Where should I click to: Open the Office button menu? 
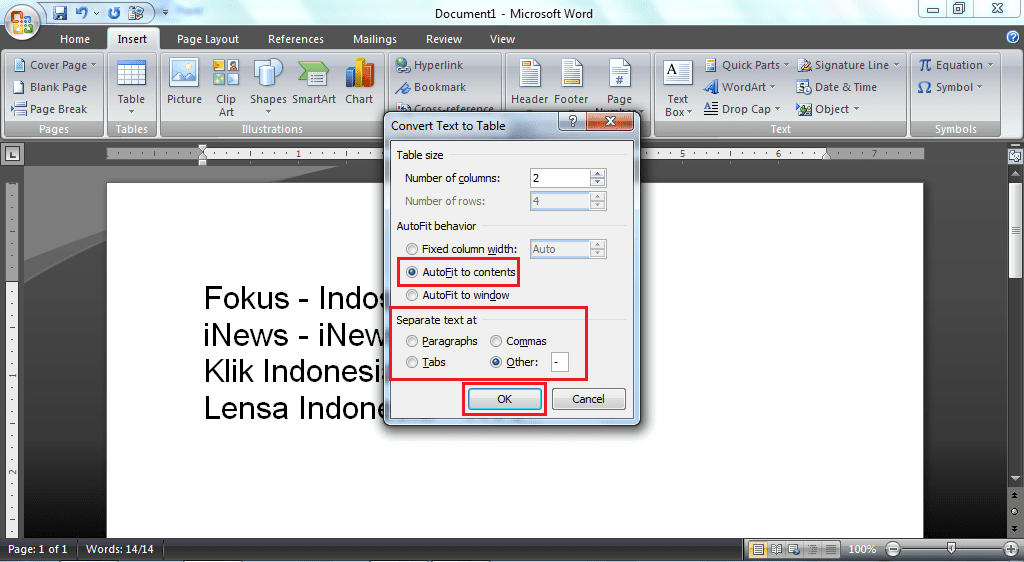coord(21,22)
